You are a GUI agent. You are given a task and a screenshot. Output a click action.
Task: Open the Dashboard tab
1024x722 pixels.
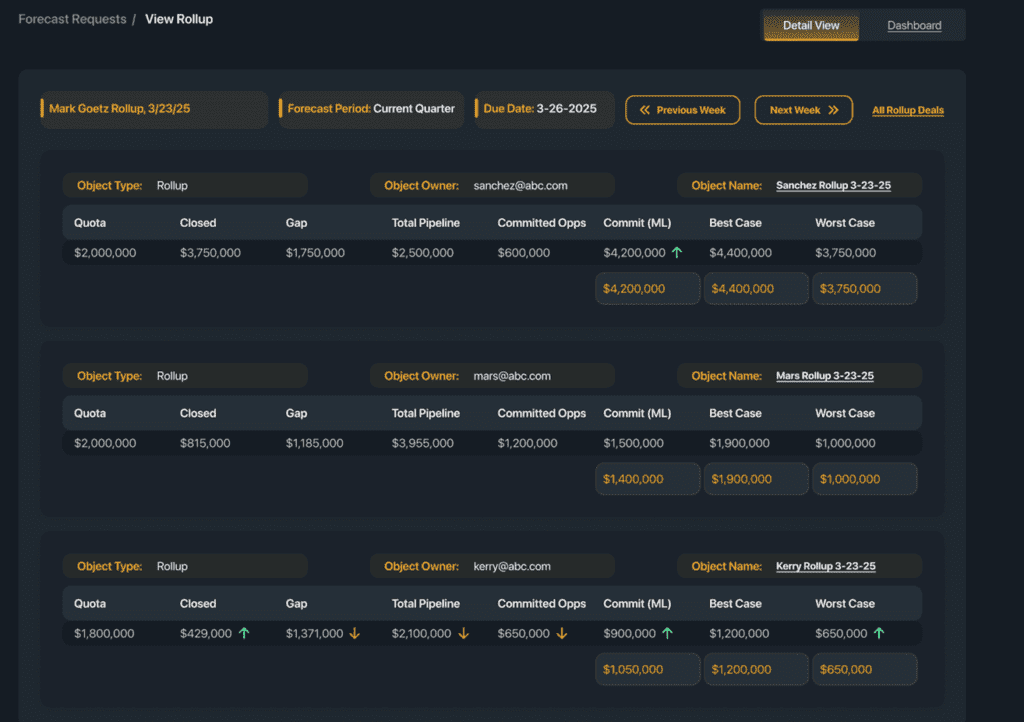[x=914, y=25]
